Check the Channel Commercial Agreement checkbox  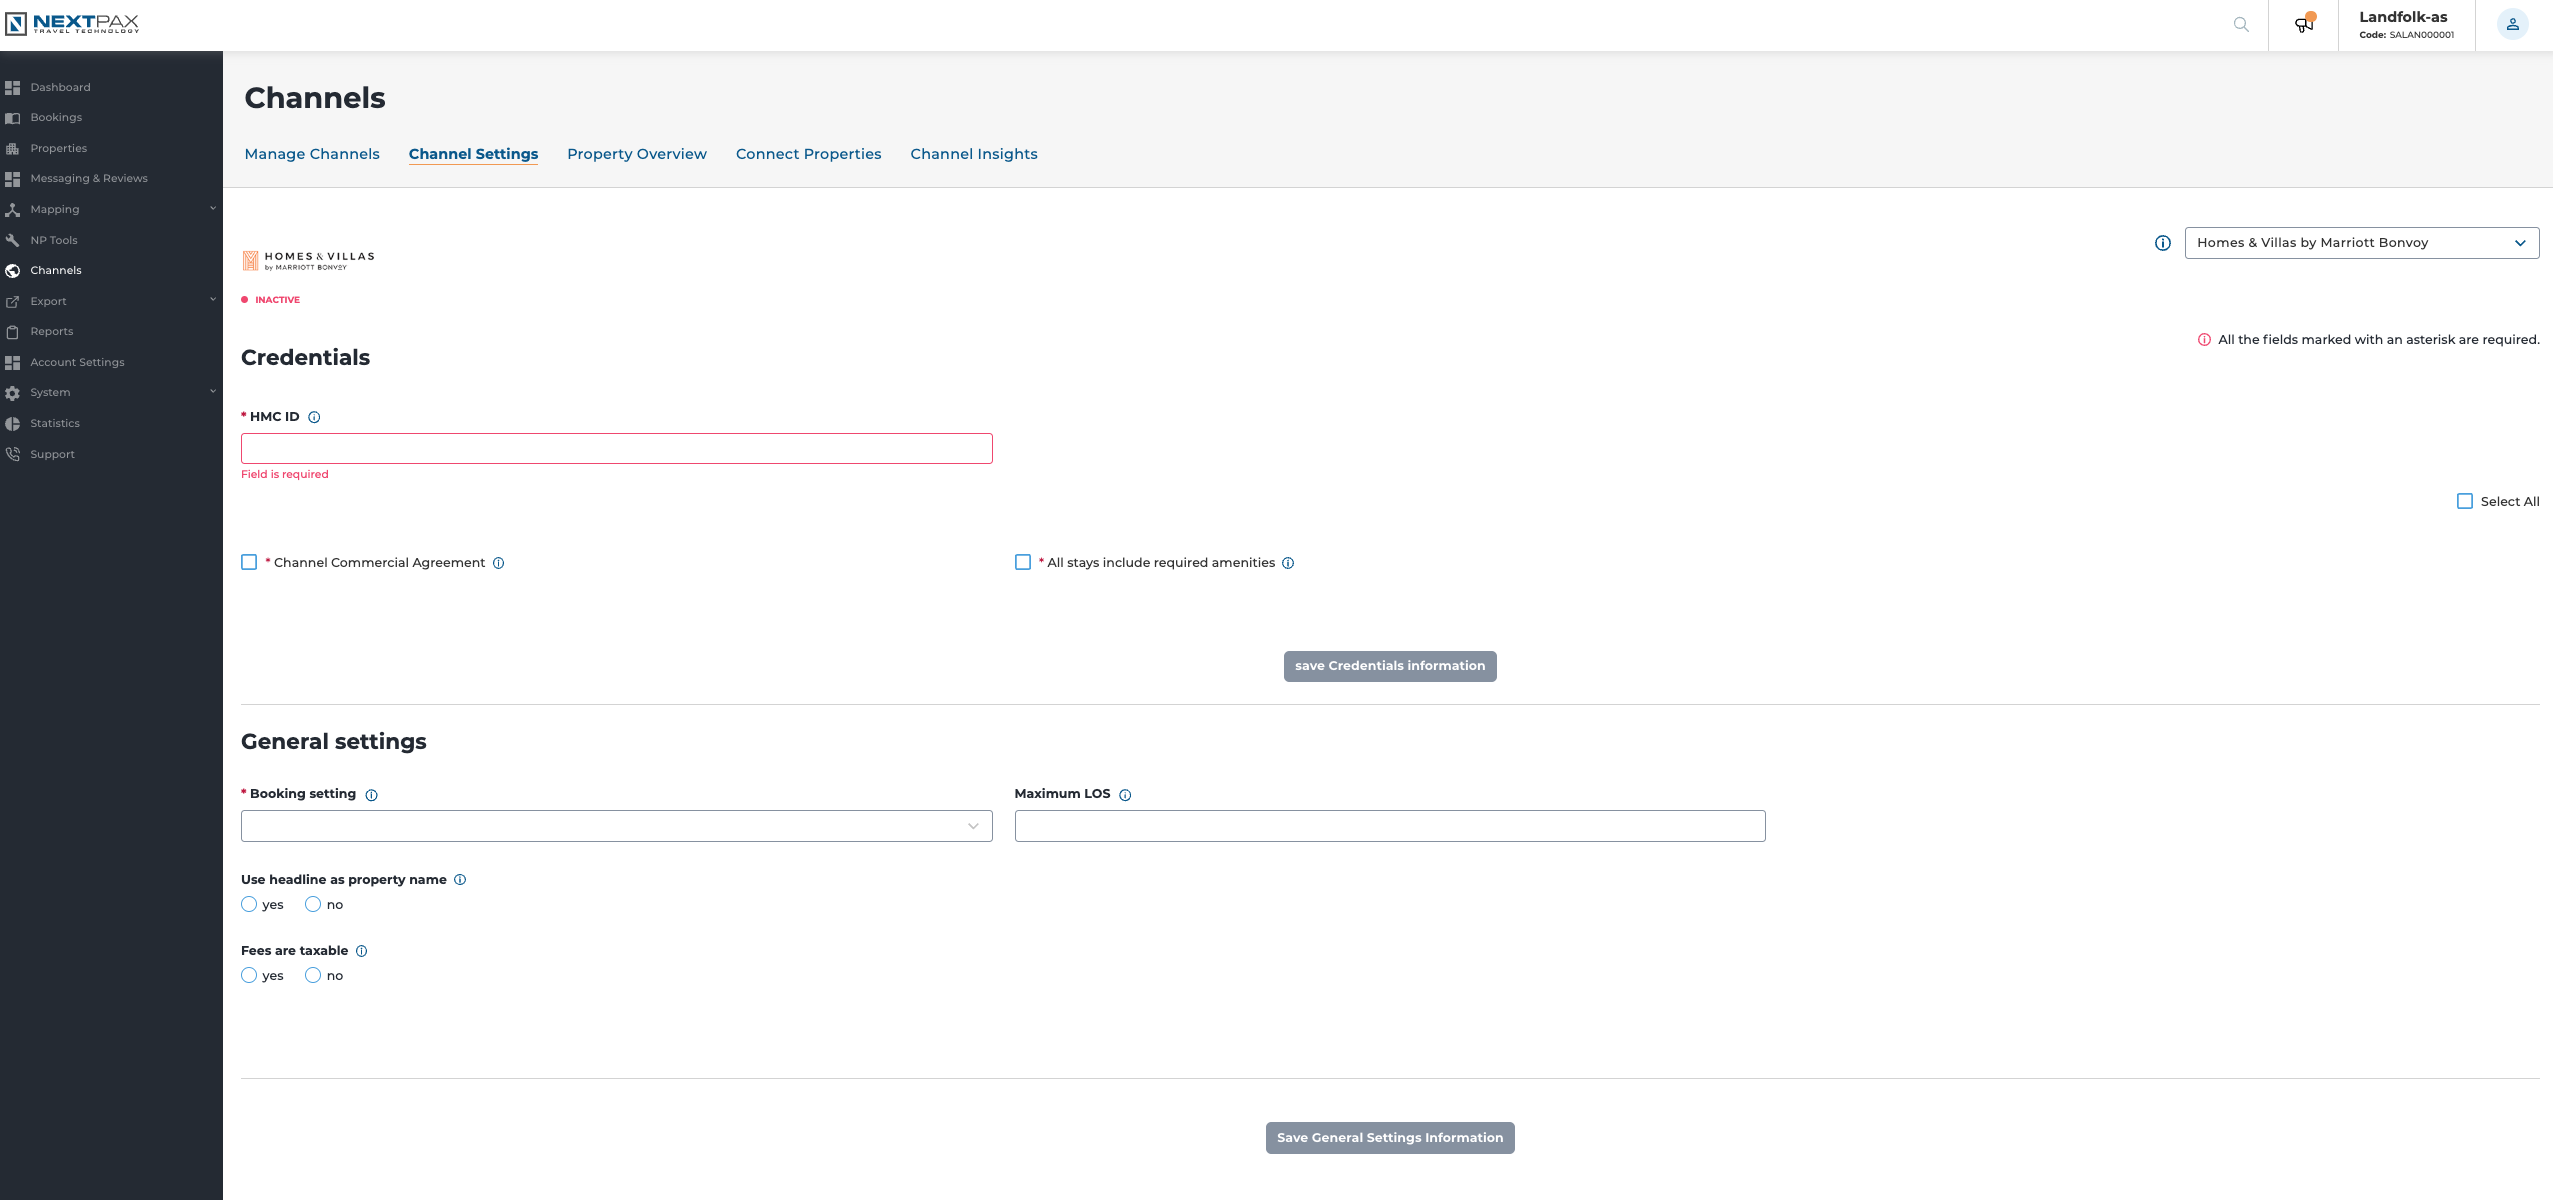(249, 563)
